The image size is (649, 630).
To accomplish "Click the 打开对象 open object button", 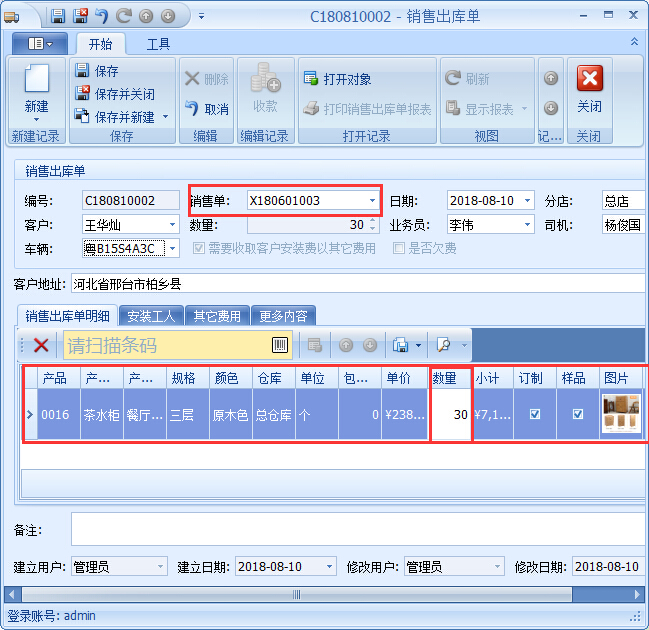I will [337, 79].
